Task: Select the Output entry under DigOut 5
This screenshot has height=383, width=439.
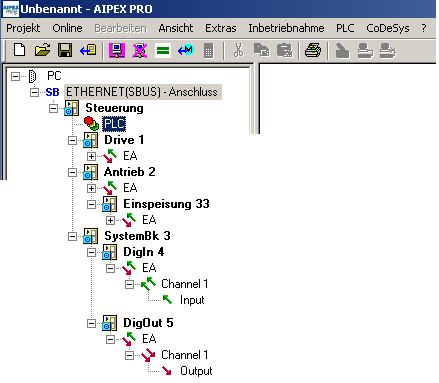Action: tap(196, 371)
